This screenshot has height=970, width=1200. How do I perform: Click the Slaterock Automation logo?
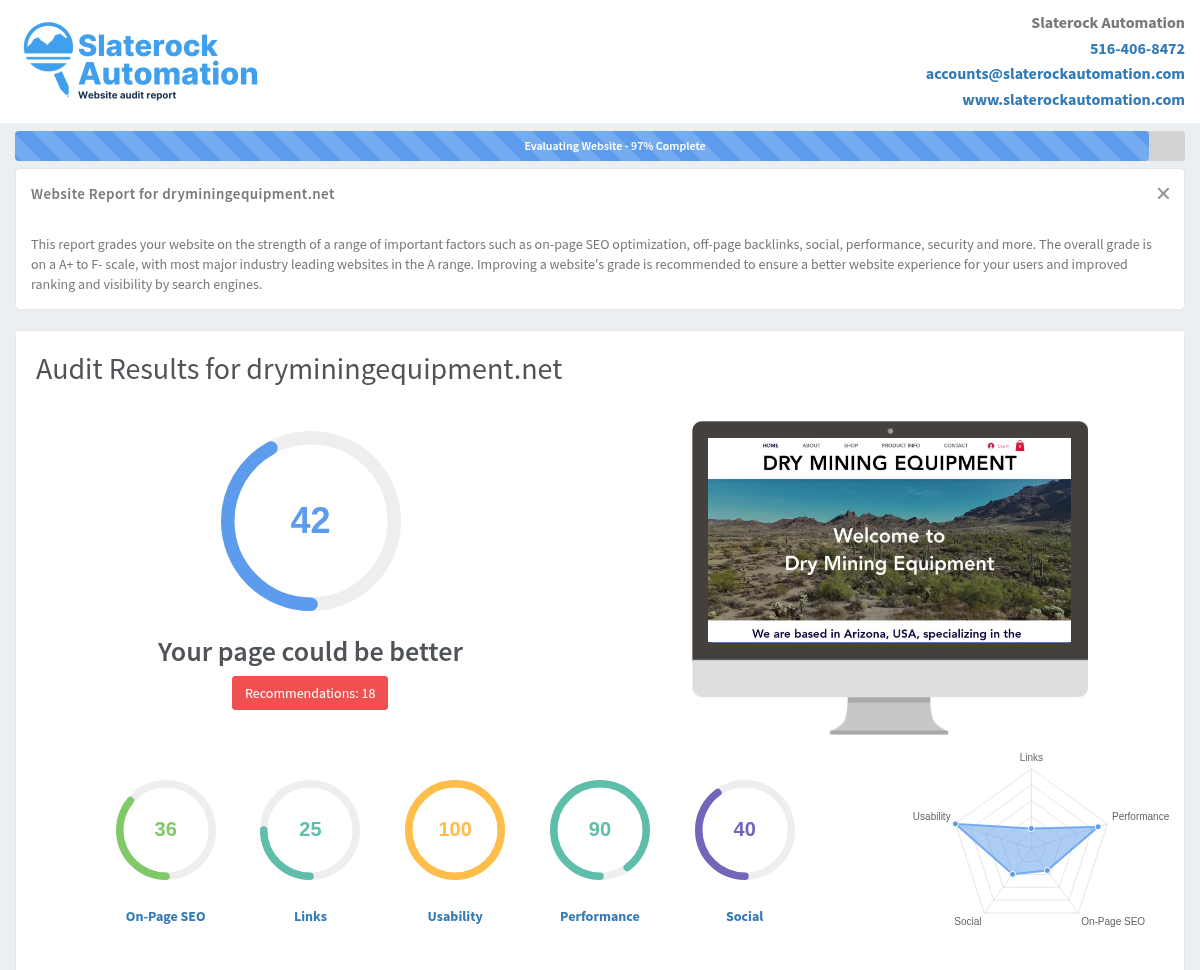[140, 61]
